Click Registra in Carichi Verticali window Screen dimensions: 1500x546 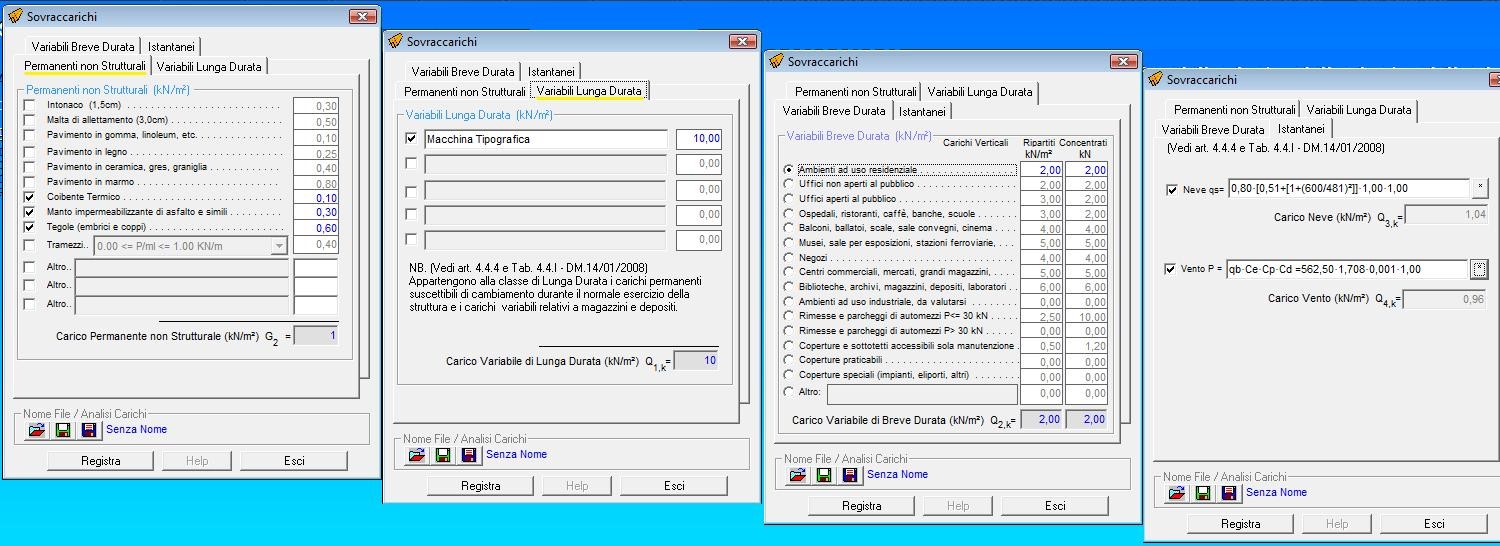(862, 506)
